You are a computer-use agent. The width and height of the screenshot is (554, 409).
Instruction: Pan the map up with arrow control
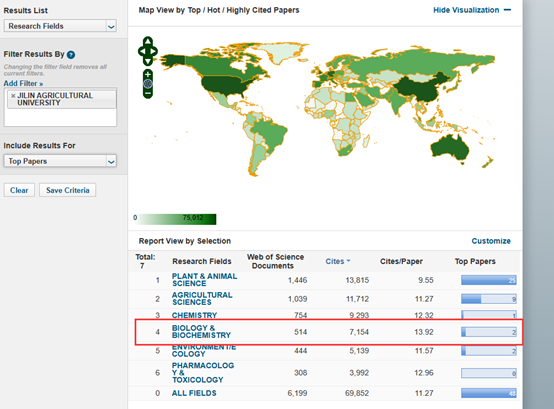tap(148, 41)
